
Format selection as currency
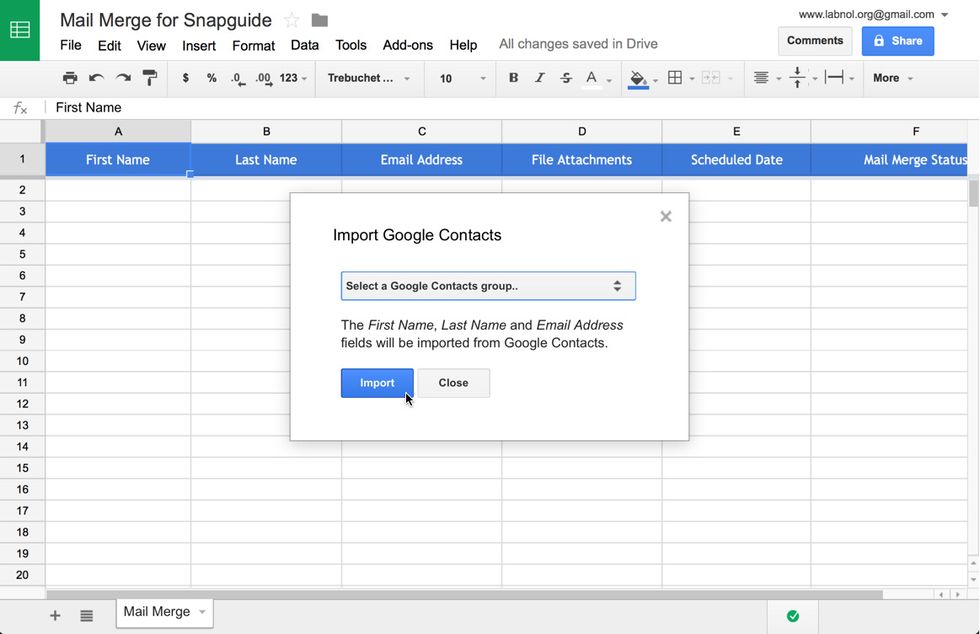pyautogui.click(x=186, y=78)
